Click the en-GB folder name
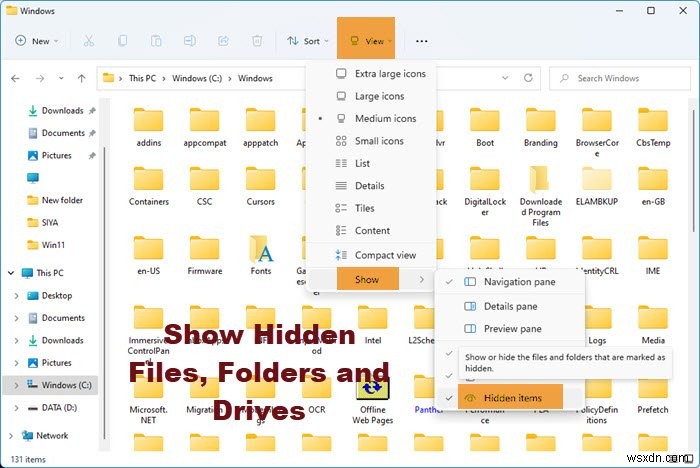The height and width of the screenshot is (468, 700). [x=653, y=201]
